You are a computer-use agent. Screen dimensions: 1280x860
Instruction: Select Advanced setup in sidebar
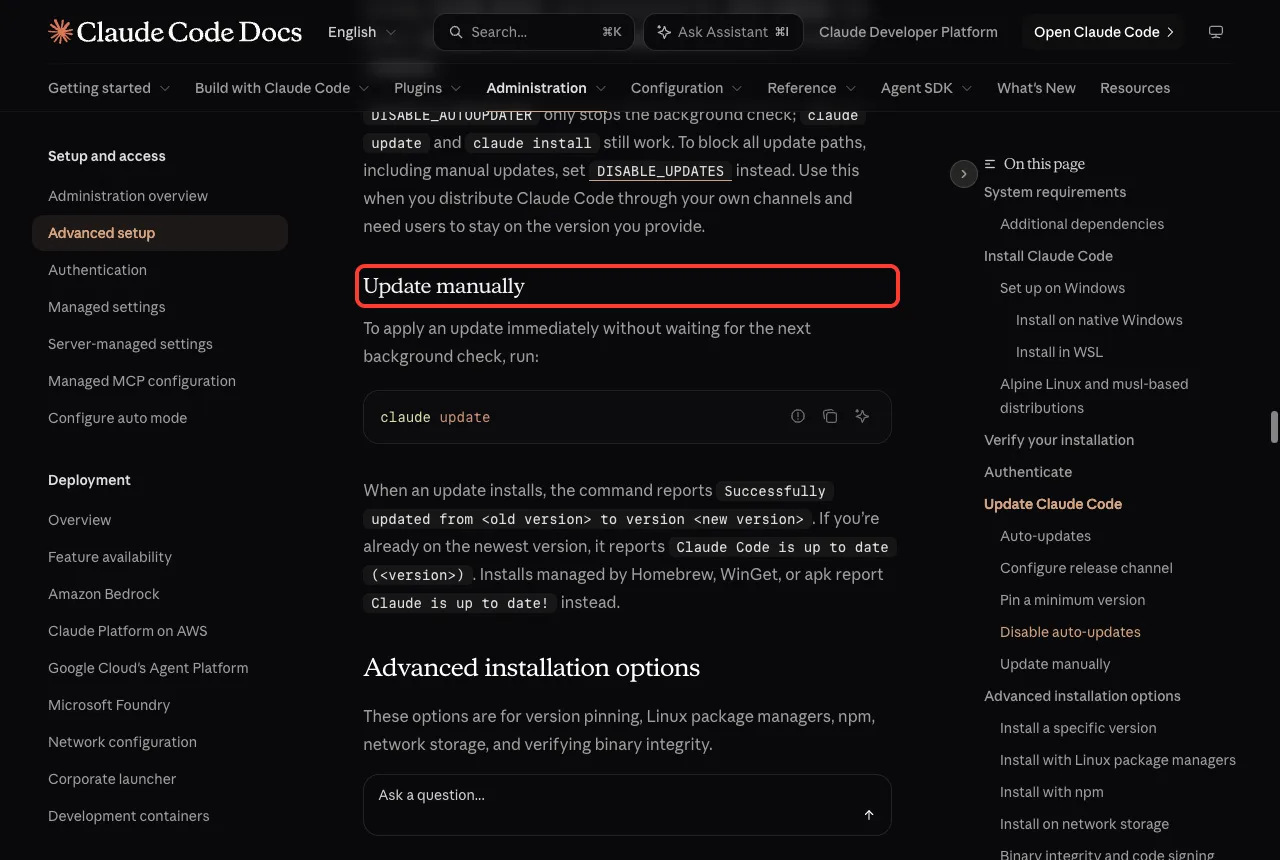[160, 233]
